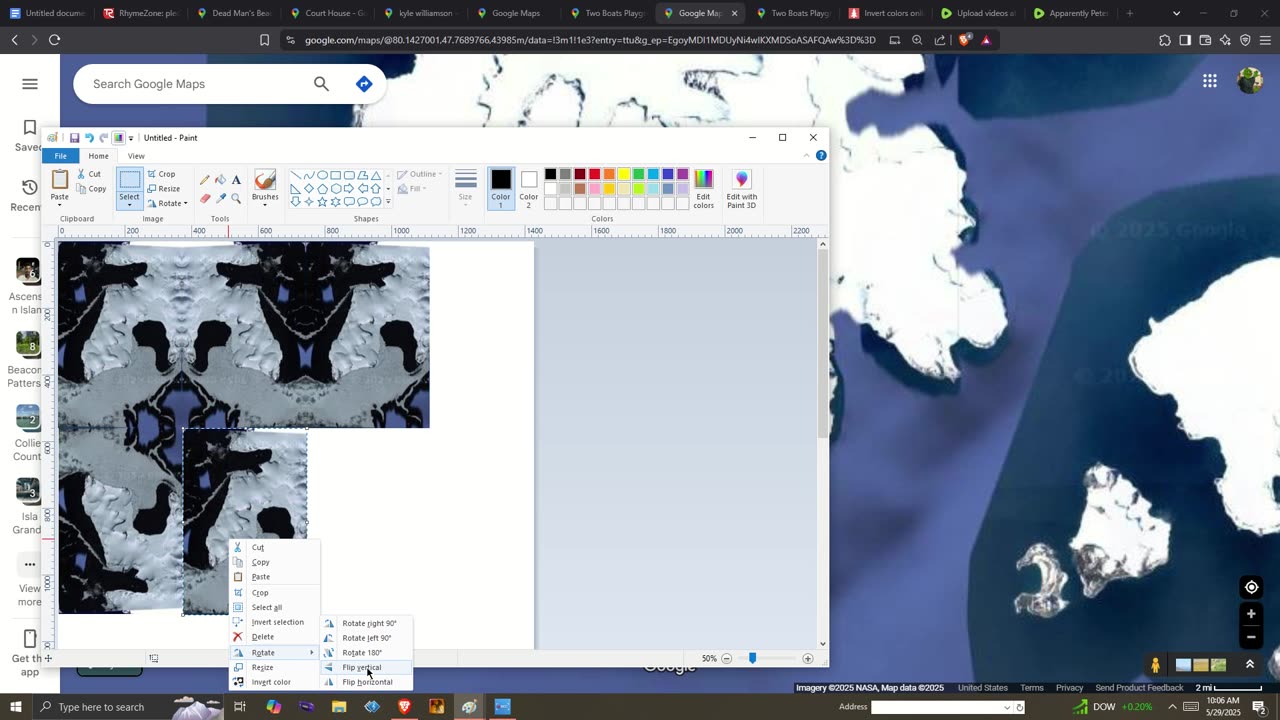Open Edit with Paint 3D
This screenshot has height=720, width=1280.
742,188
